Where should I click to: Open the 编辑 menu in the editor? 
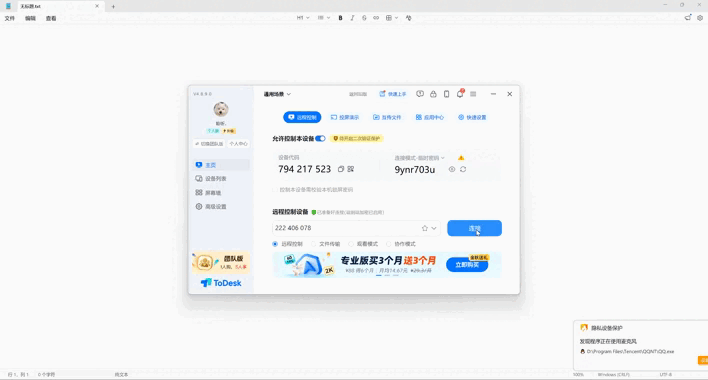click(30, 19)
